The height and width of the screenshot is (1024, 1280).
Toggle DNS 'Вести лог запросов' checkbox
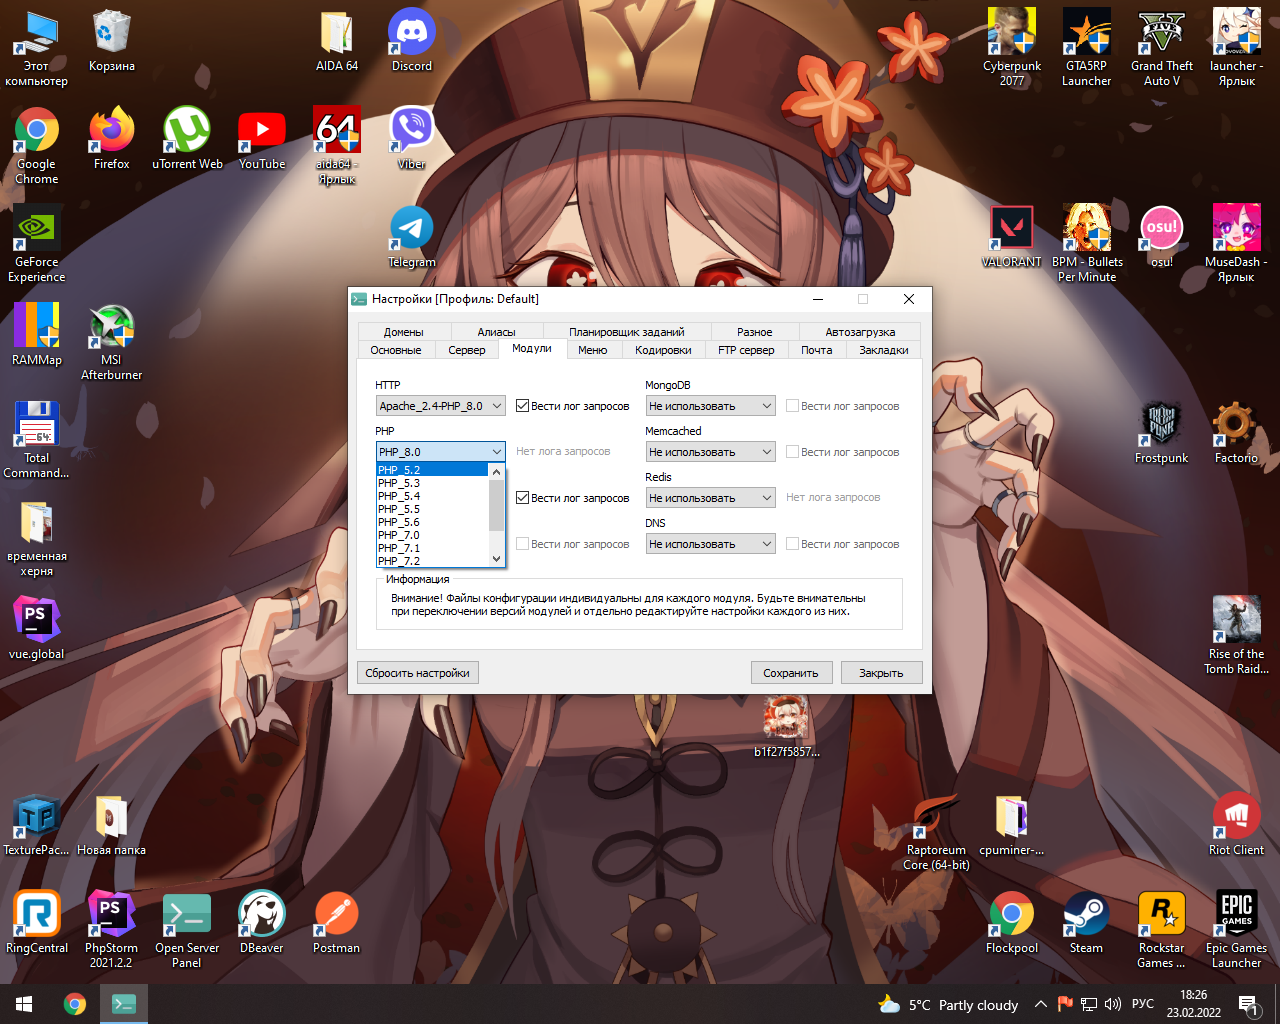point(792,544)
